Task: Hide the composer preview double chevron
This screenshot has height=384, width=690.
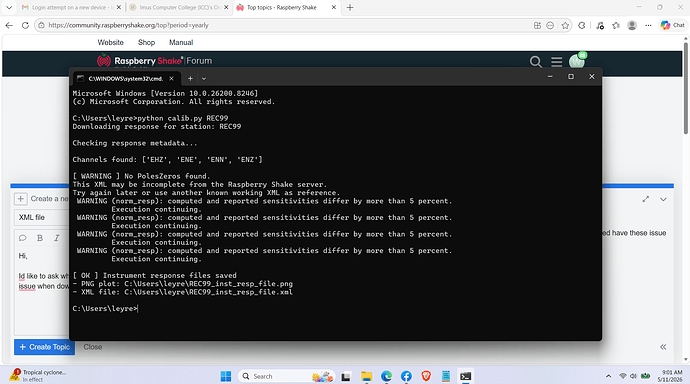Action: click(663, 347)
